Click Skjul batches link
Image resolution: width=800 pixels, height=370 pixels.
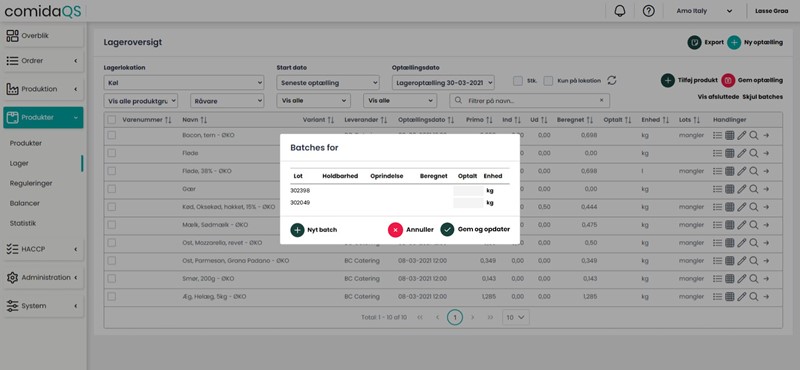pos(762,96)
